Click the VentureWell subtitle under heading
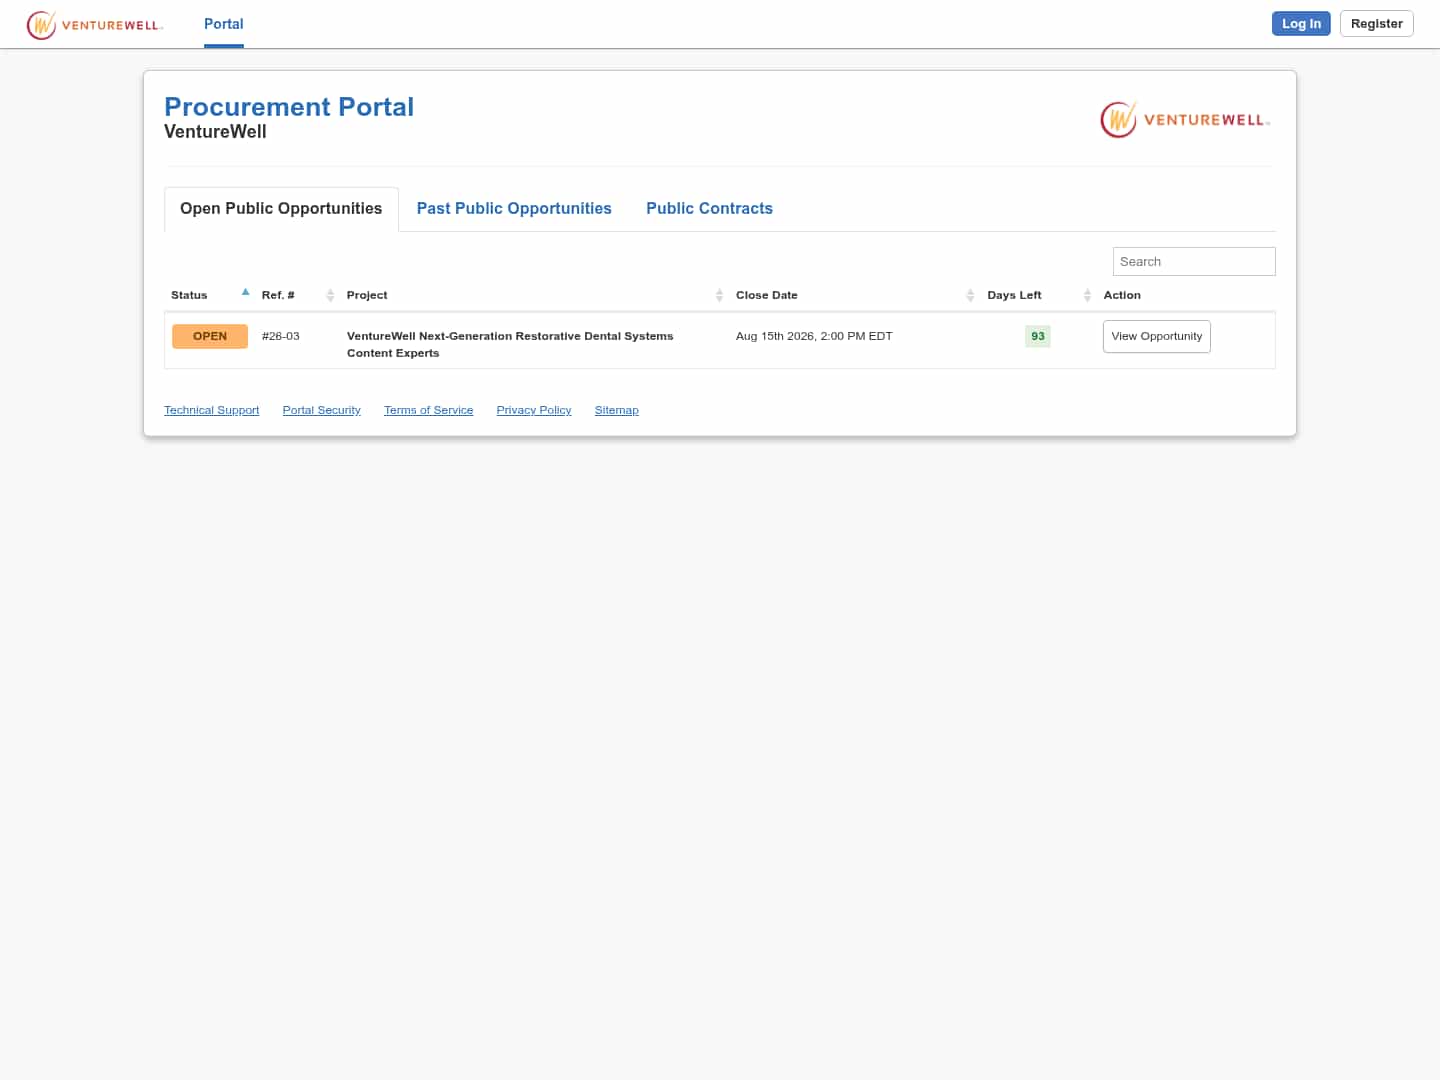The width and height of the screenshot is (1440, 1080). click(215, 132)
